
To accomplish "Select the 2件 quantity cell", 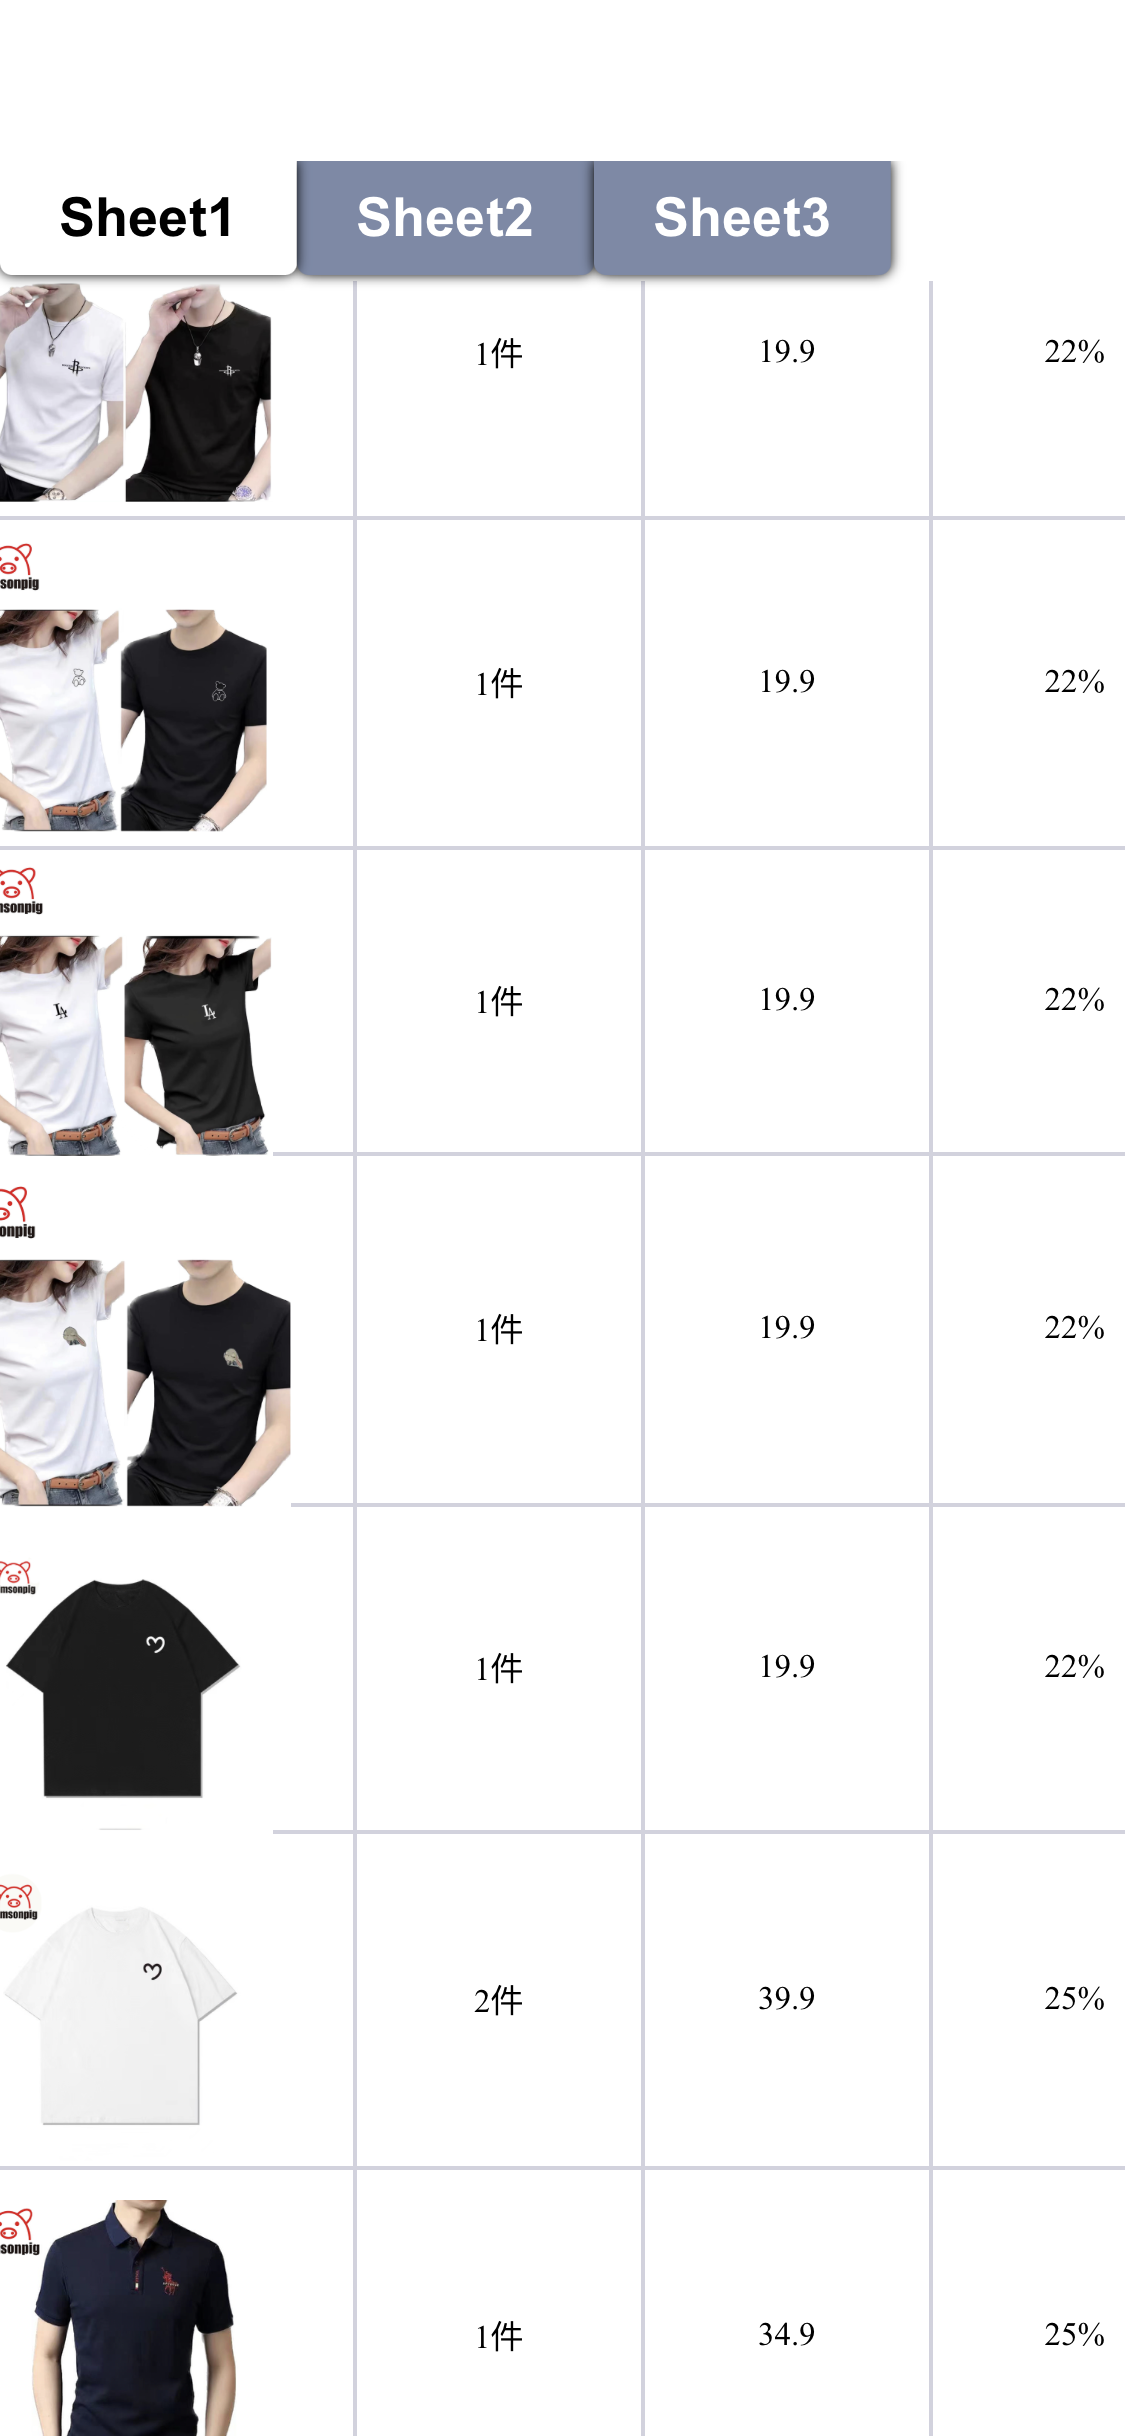I will coord(499,2000).
